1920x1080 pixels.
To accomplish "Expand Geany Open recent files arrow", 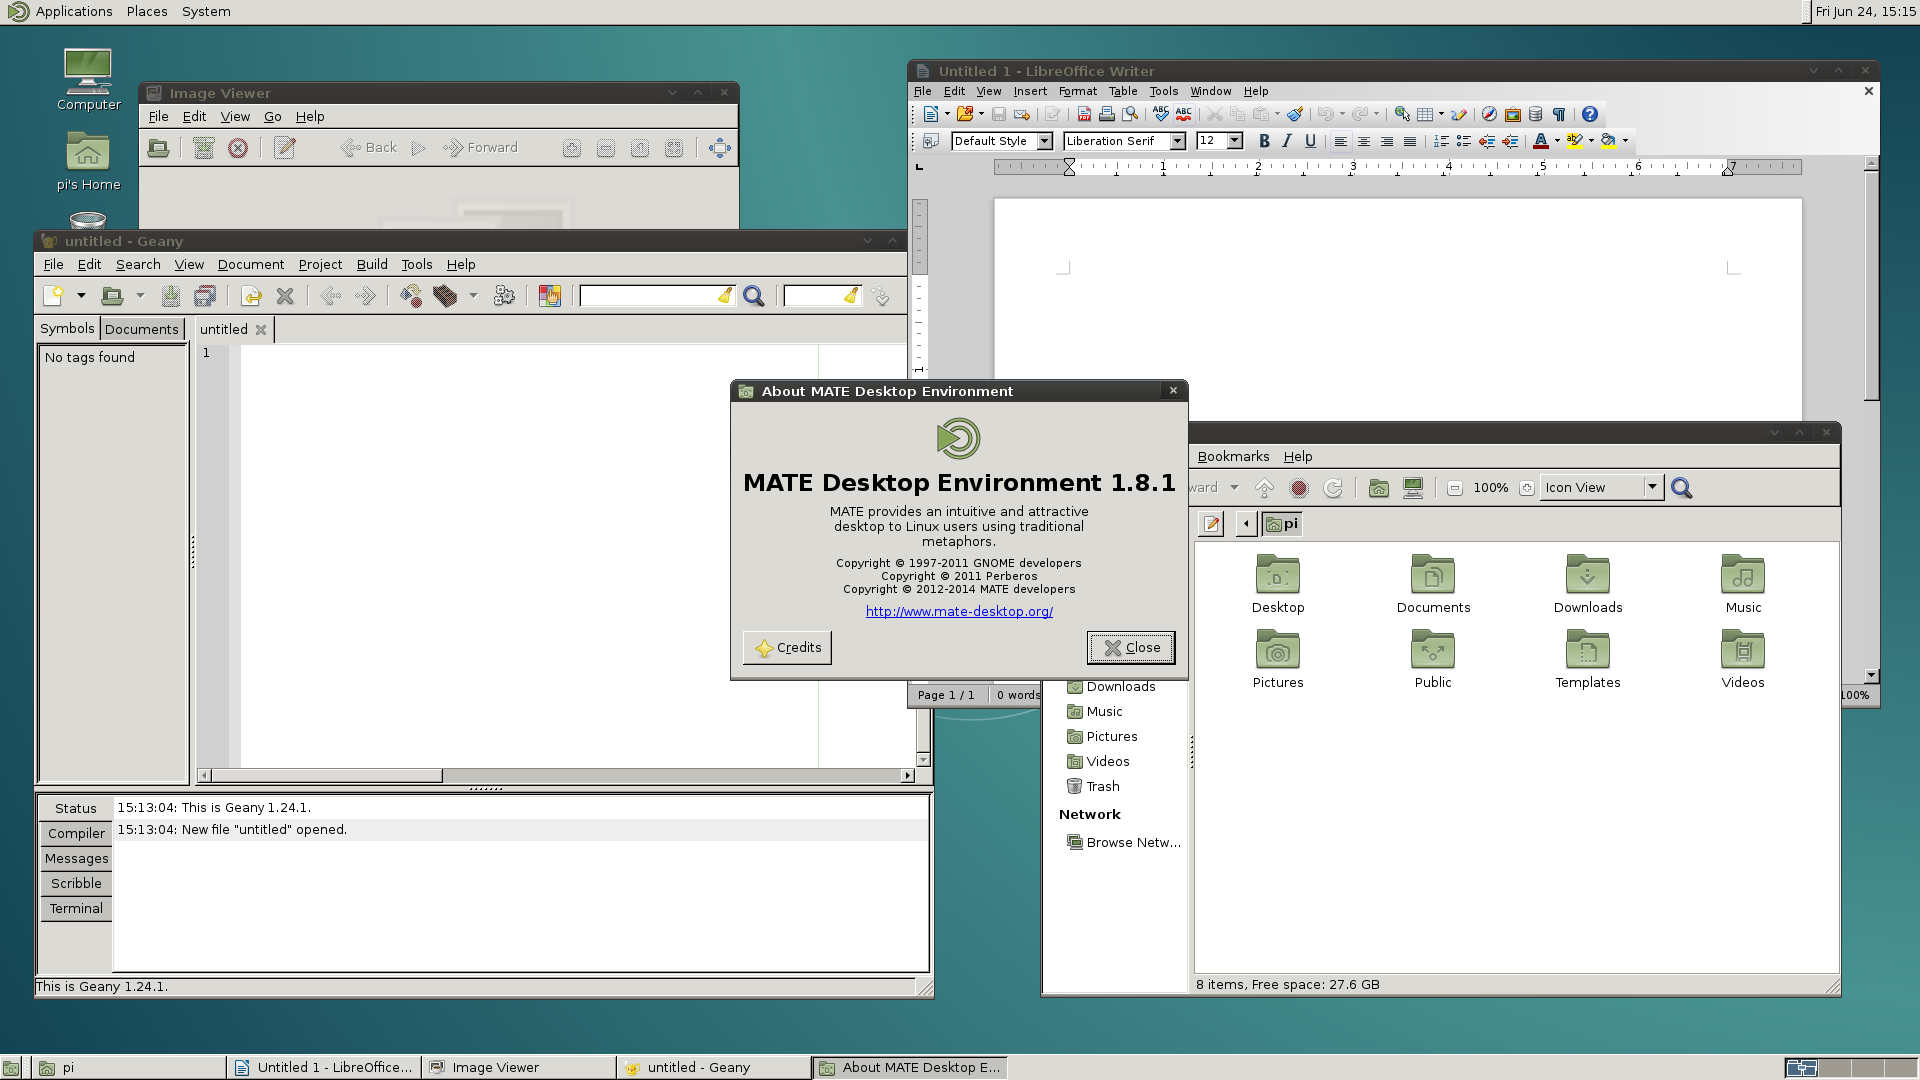I will pos(140,296).
